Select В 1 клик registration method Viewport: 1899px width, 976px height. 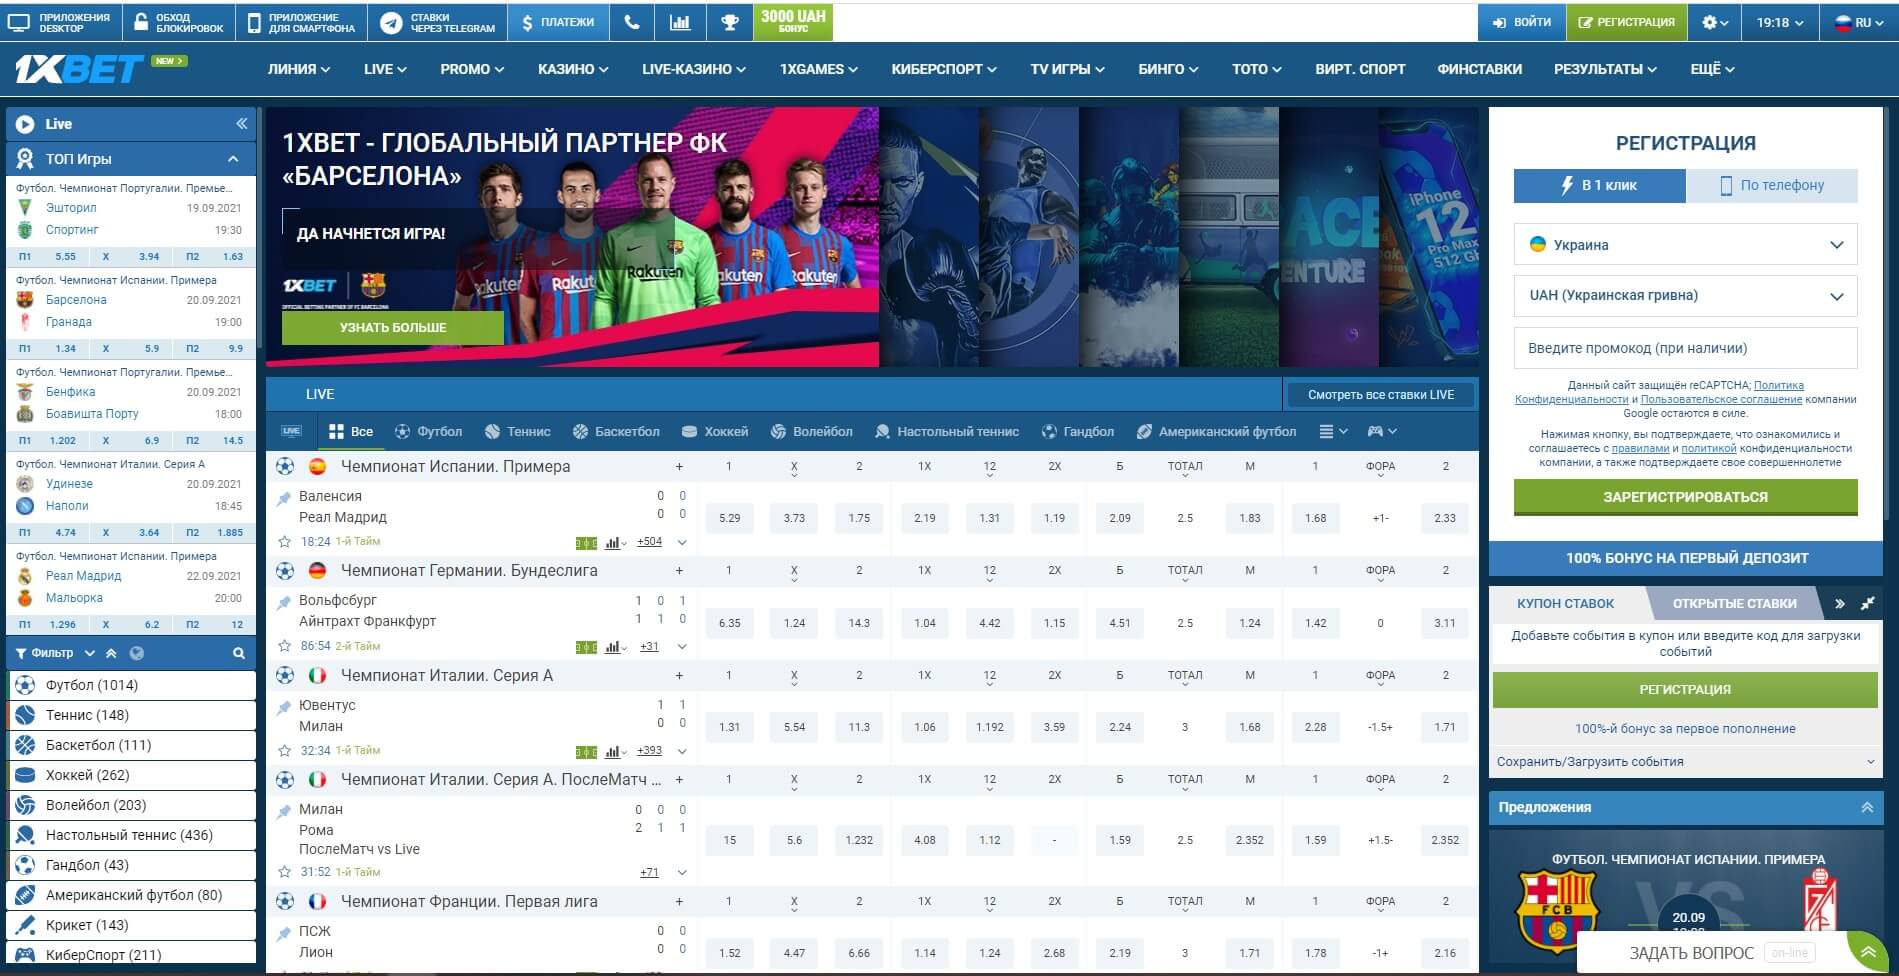(x=1599, y=185)
